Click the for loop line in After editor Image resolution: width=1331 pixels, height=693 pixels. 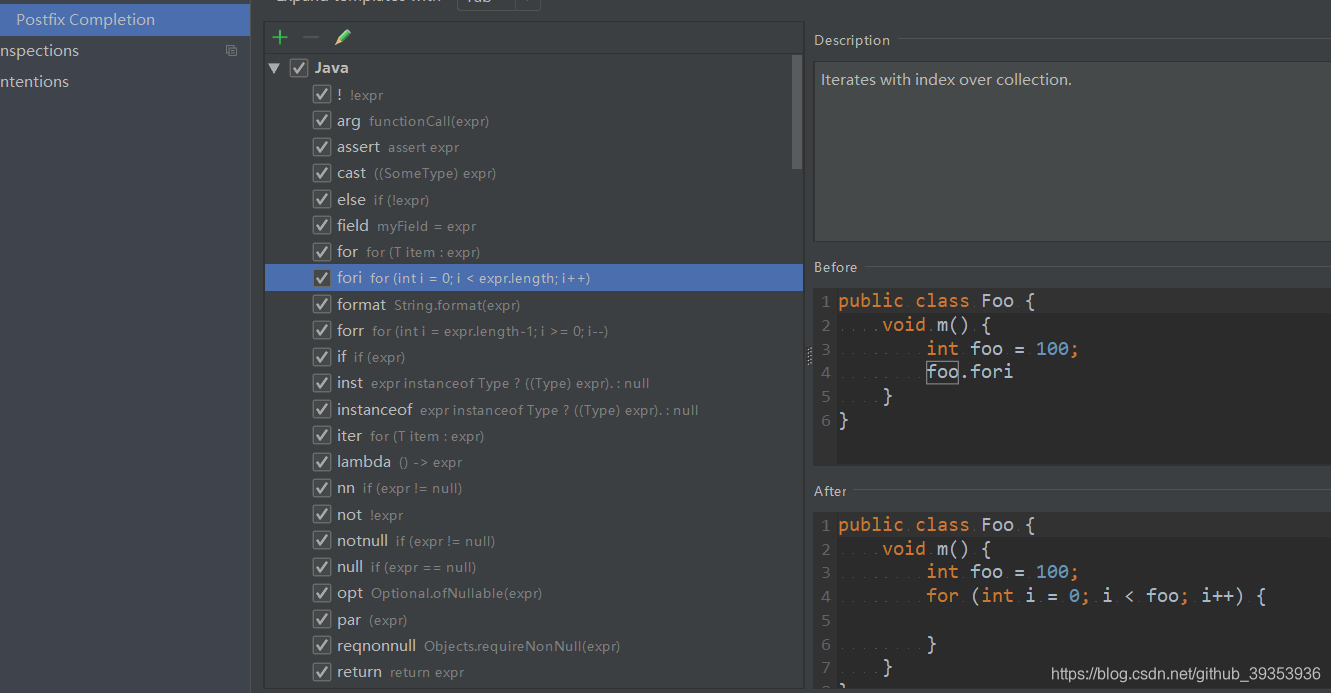pyautogui.click(x=1097, y=596)
